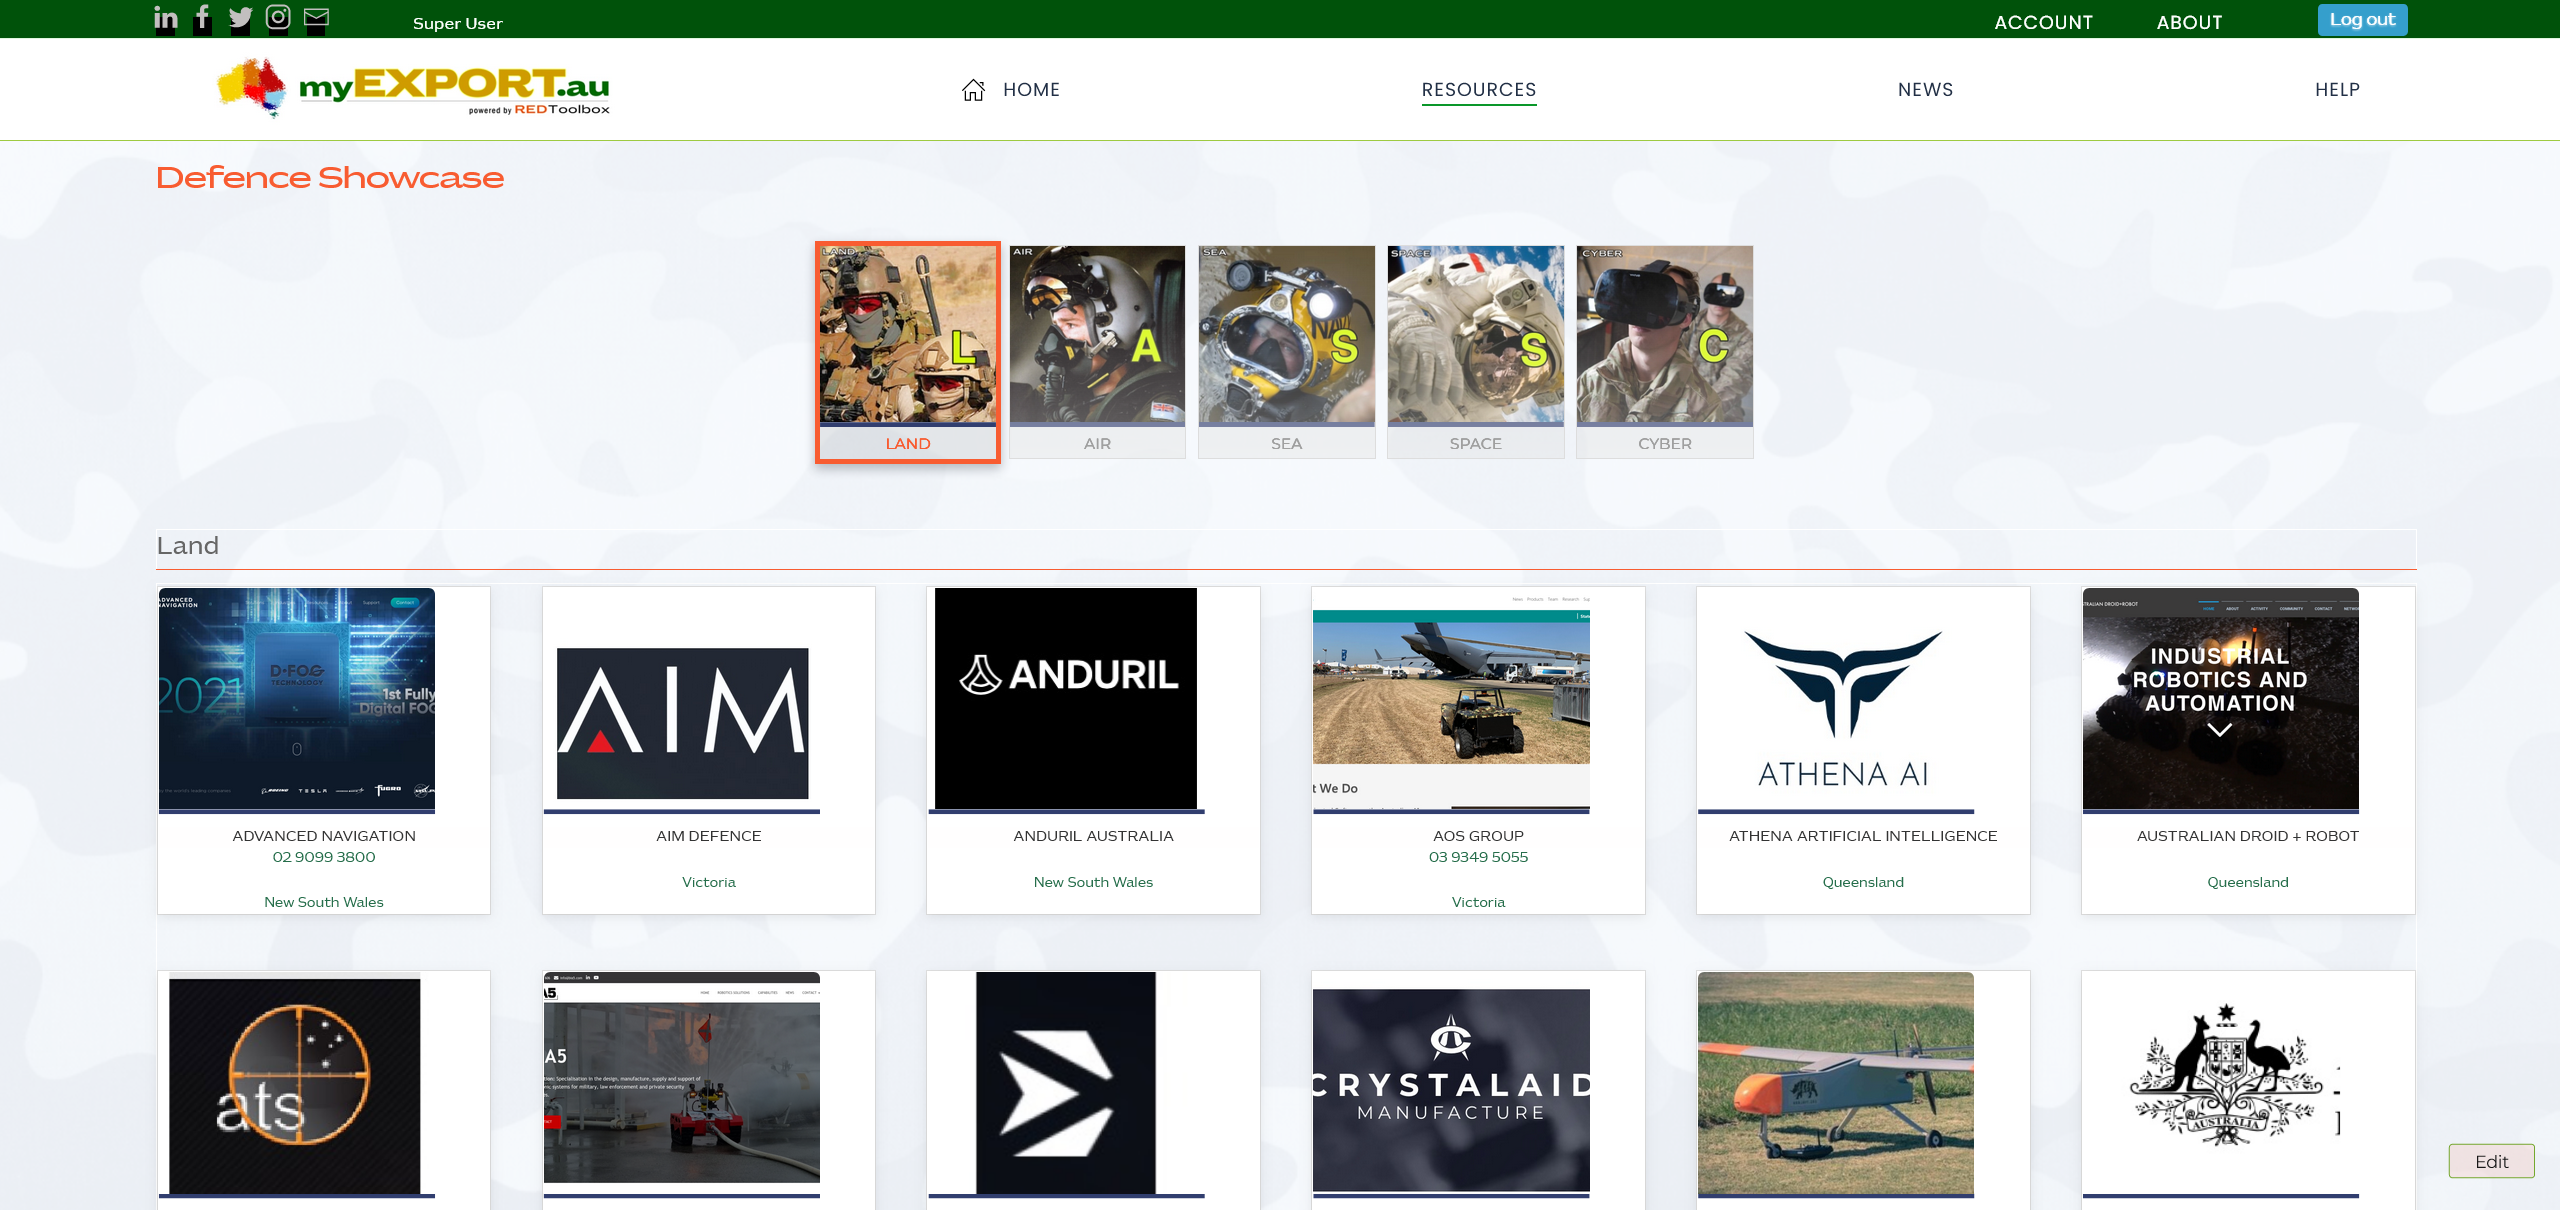Click the Super User label

457,23
